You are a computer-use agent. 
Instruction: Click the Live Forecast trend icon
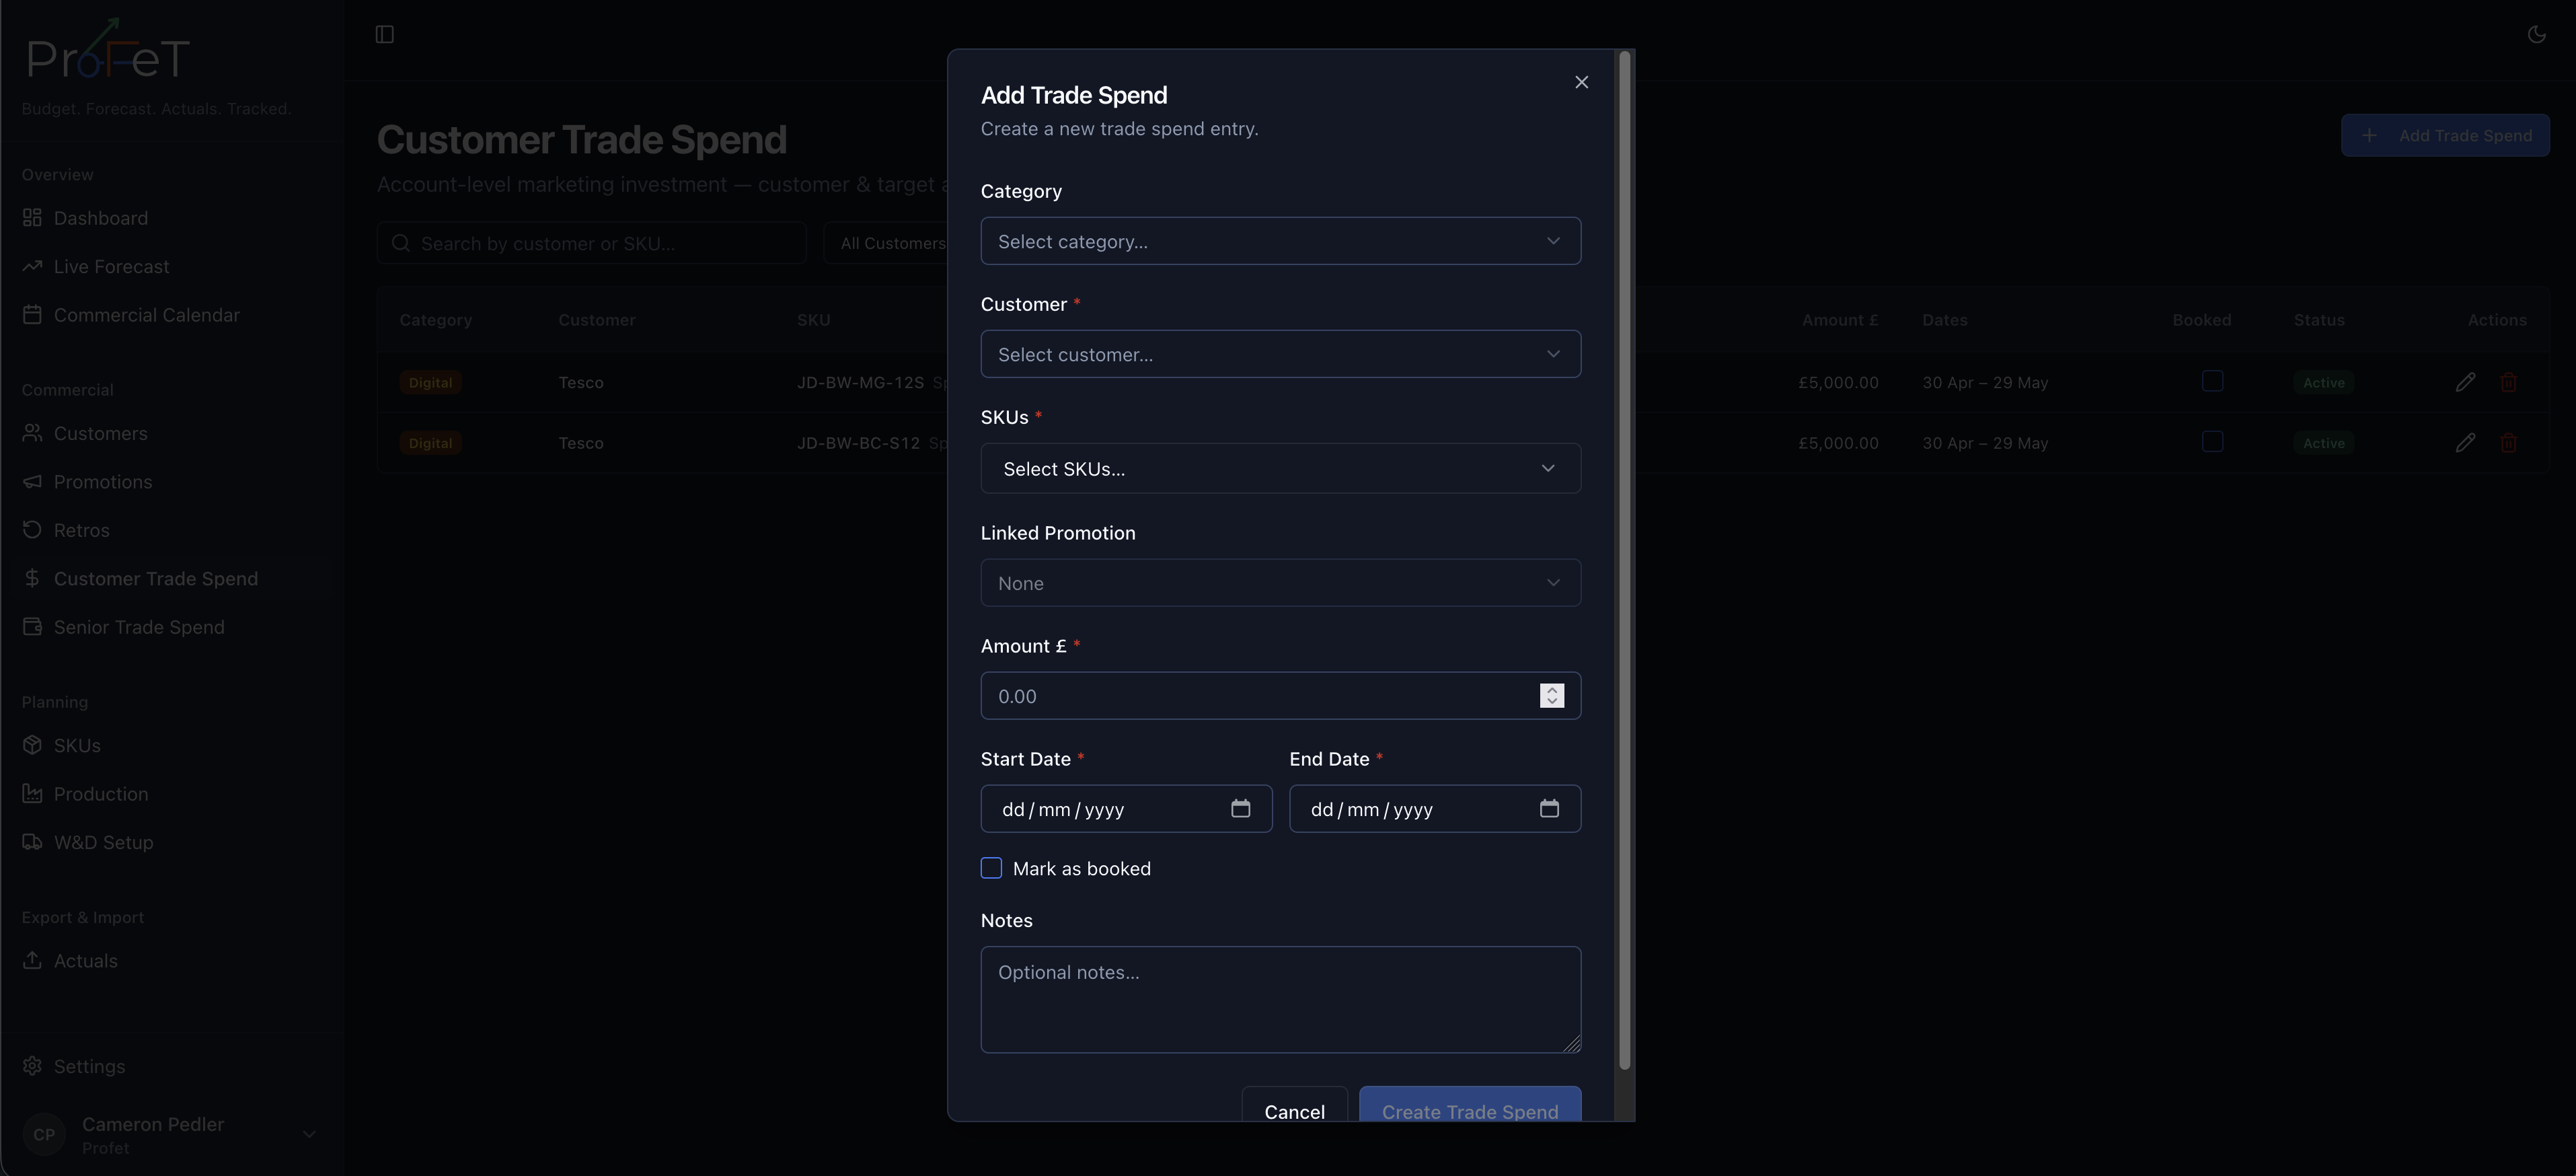tap(32, 266)
